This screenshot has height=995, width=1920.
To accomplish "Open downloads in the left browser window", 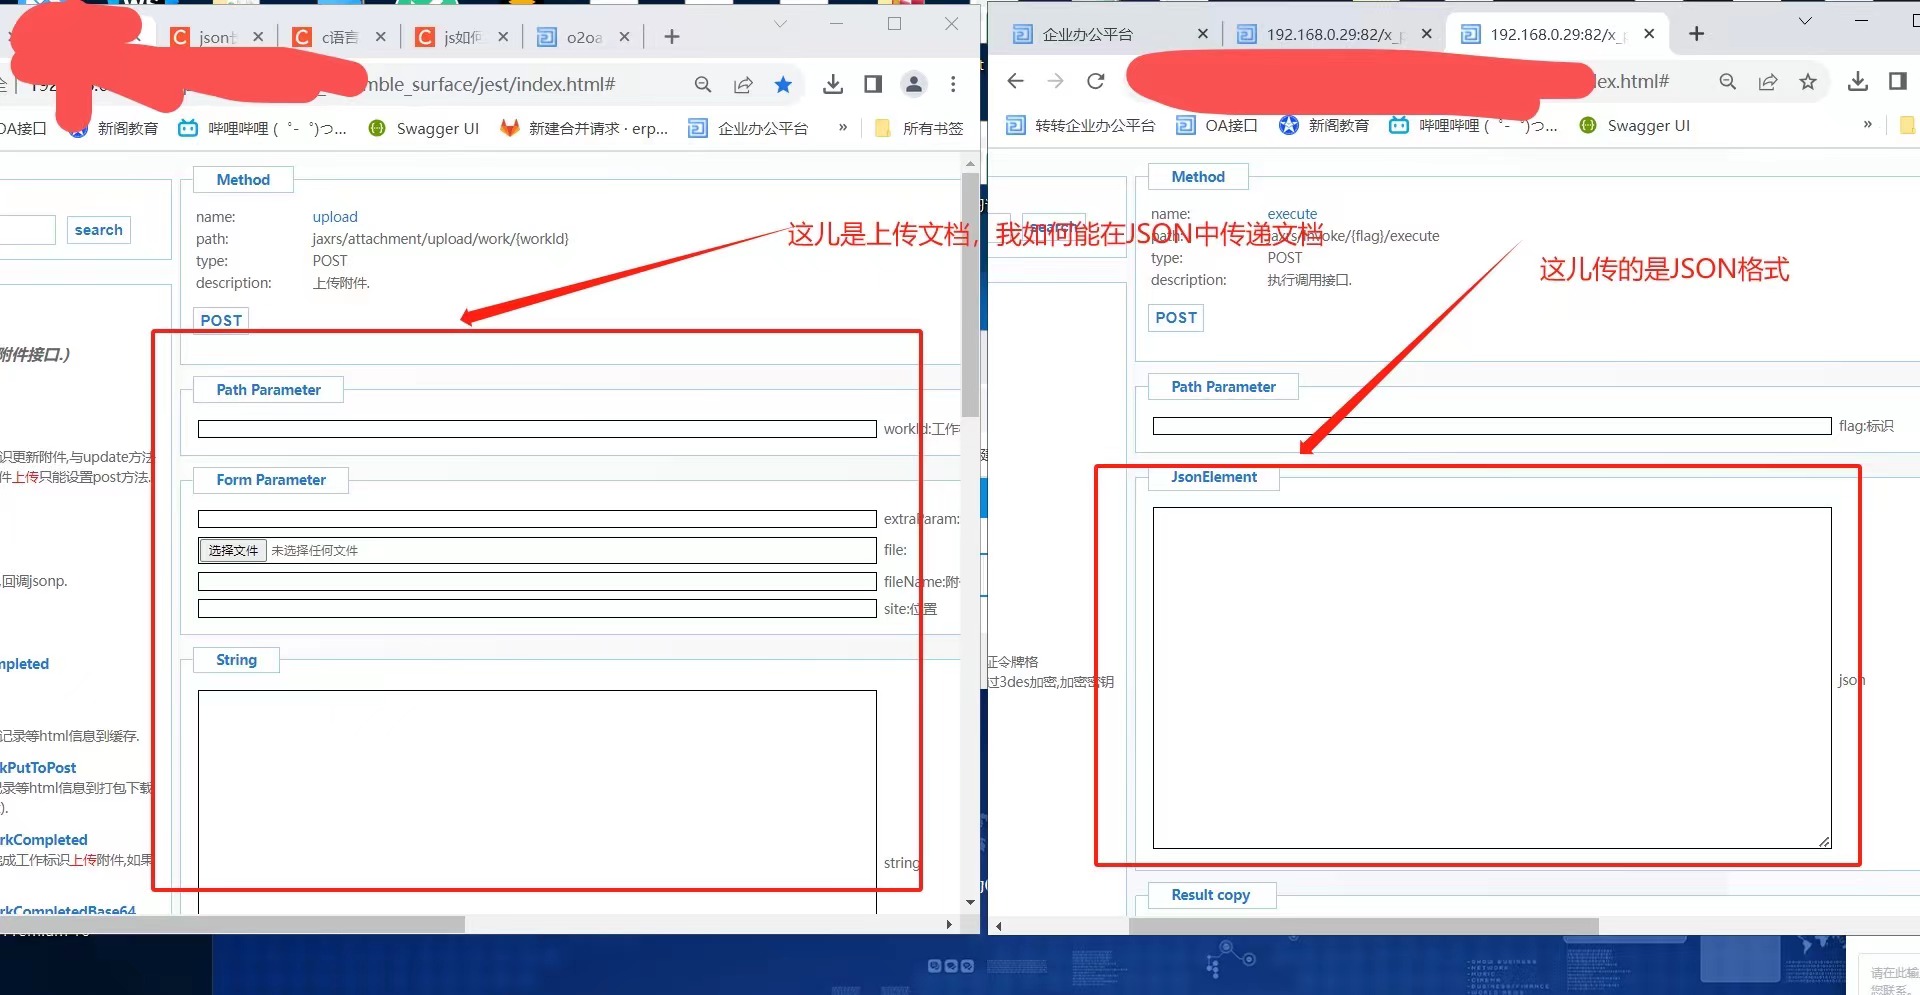I will [833, 85].
